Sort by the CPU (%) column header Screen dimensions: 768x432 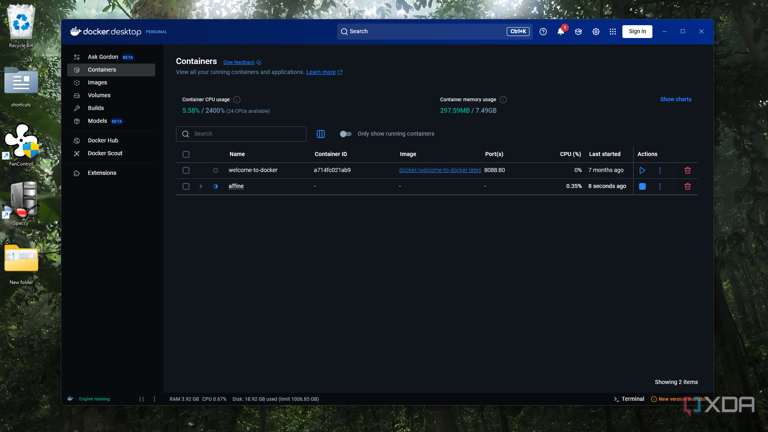pos(570,154)
